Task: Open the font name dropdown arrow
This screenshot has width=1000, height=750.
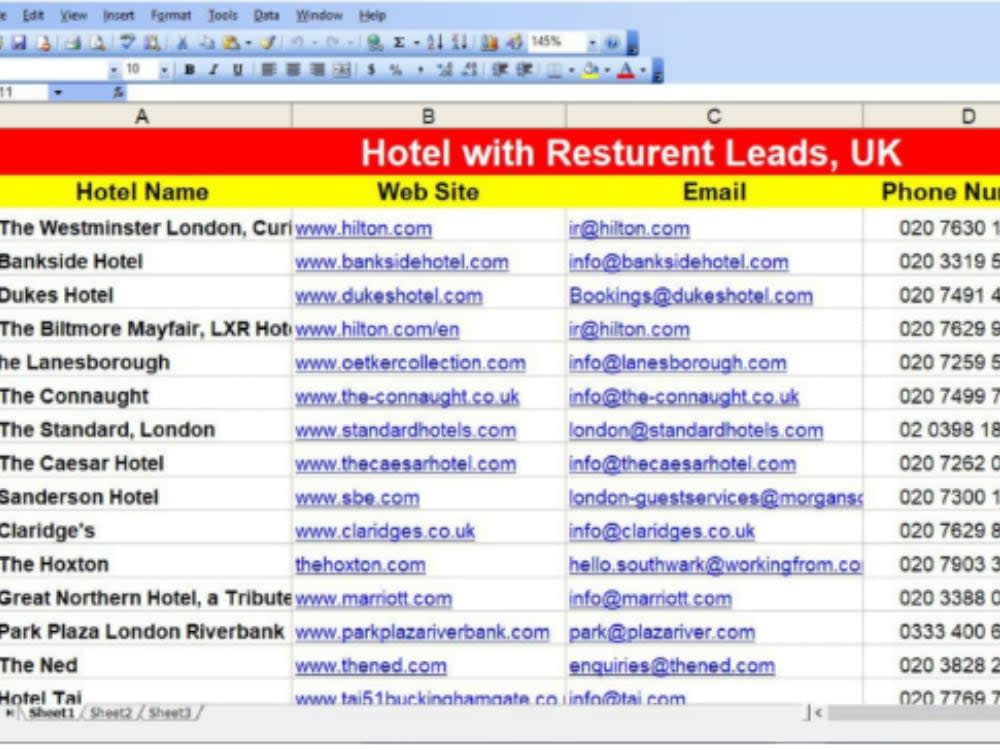Action: pyautogui.click(x=114, y=70)
